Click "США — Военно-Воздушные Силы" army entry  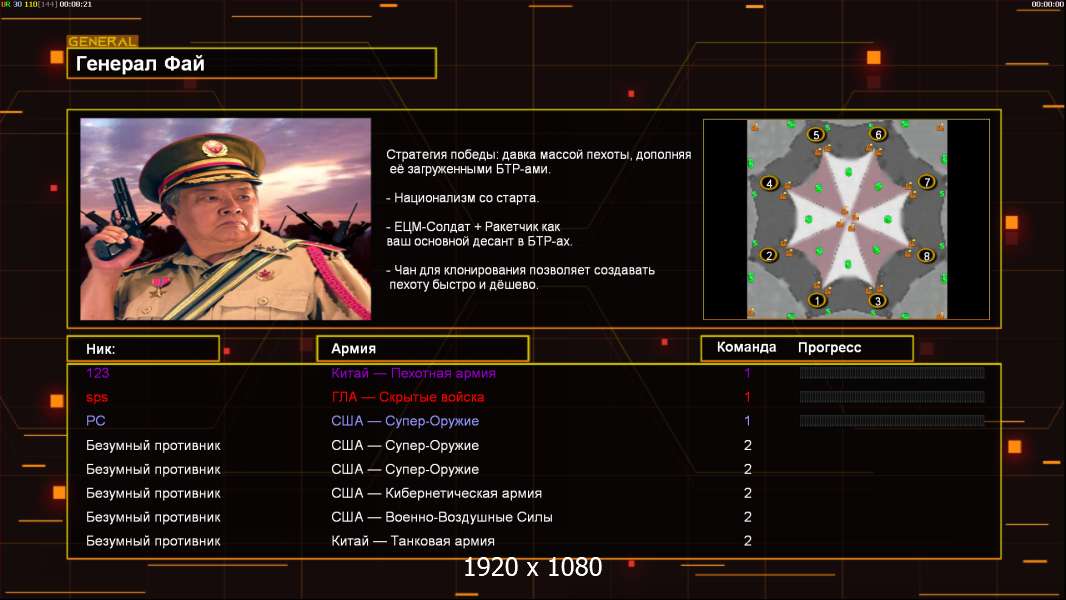[x=442, y=517]
